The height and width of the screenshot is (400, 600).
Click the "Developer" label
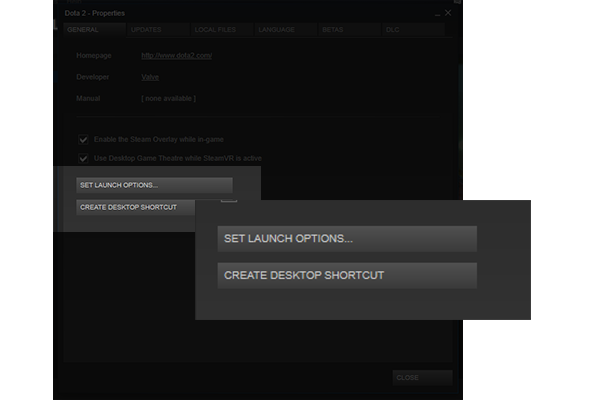click(93, 77)
